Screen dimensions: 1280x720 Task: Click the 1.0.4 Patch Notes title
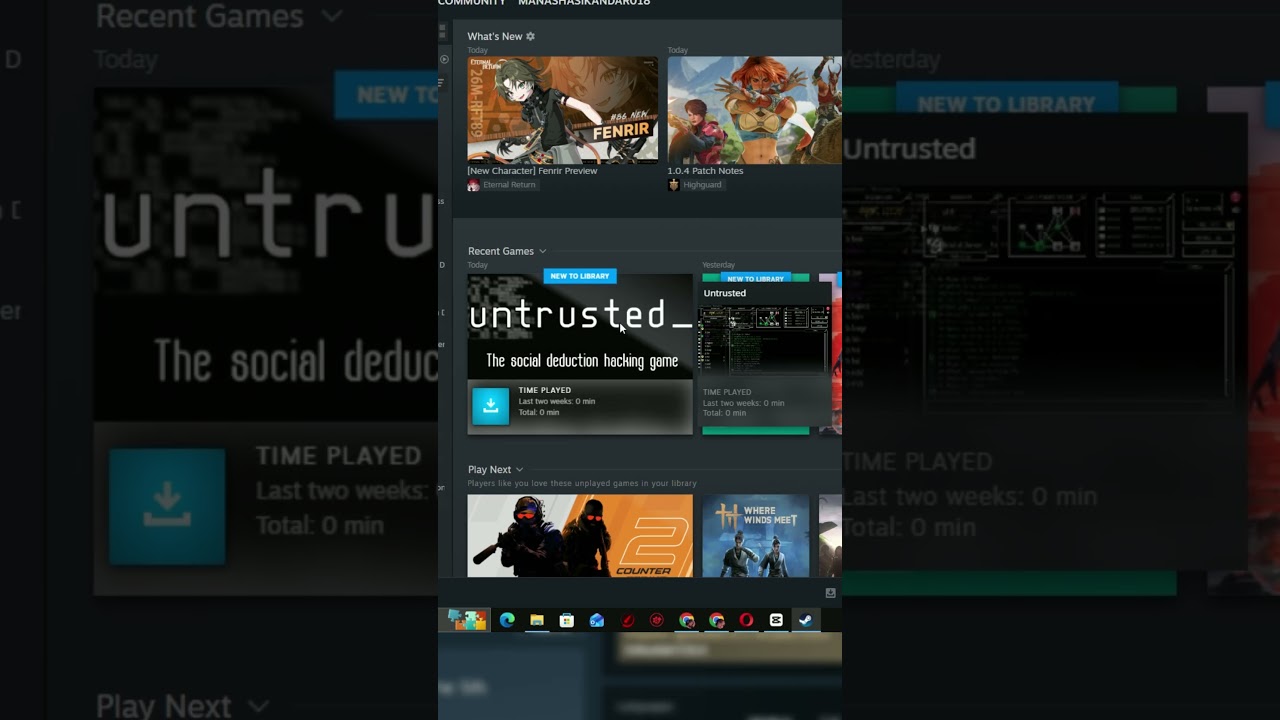click(x=705, y=171)
